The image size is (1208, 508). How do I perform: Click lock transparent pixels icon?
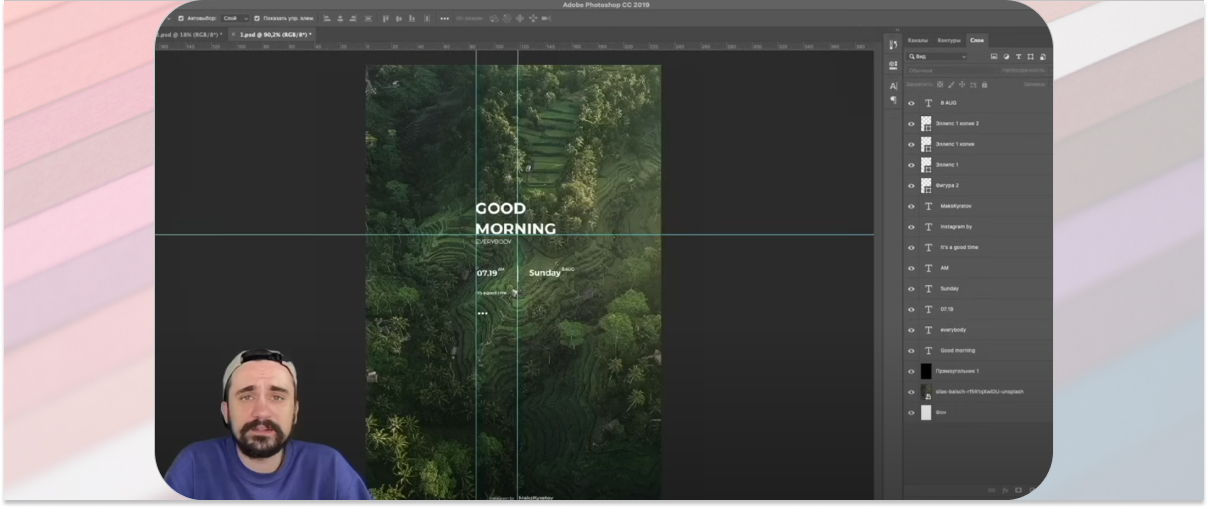(940, 85)
